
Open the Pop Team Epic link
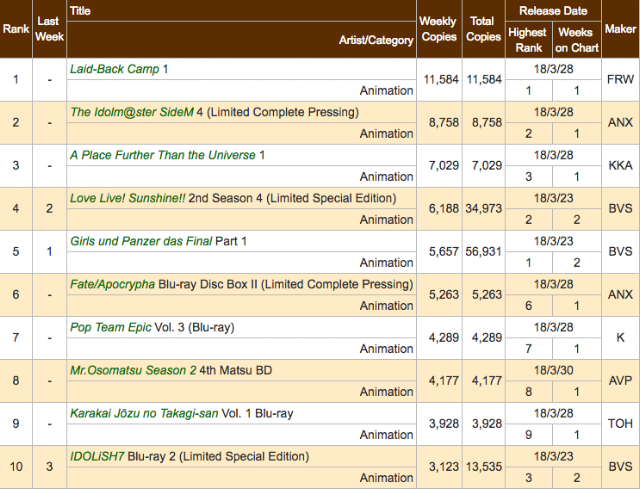(x=111, y=327)
